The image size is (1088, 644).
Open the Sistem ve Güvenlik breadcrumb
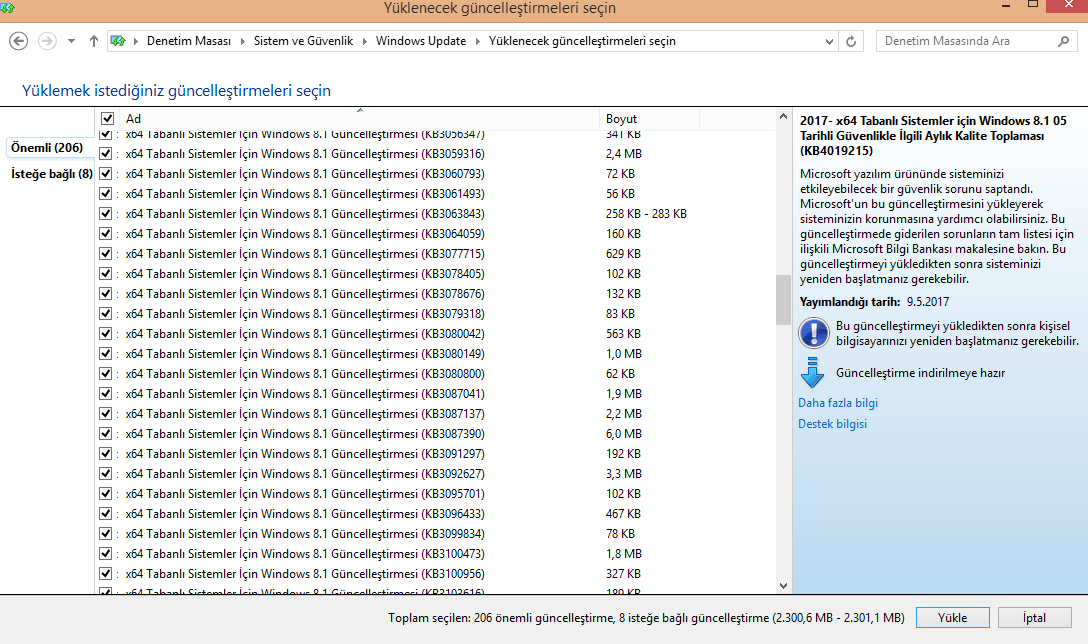click(303, 41)
